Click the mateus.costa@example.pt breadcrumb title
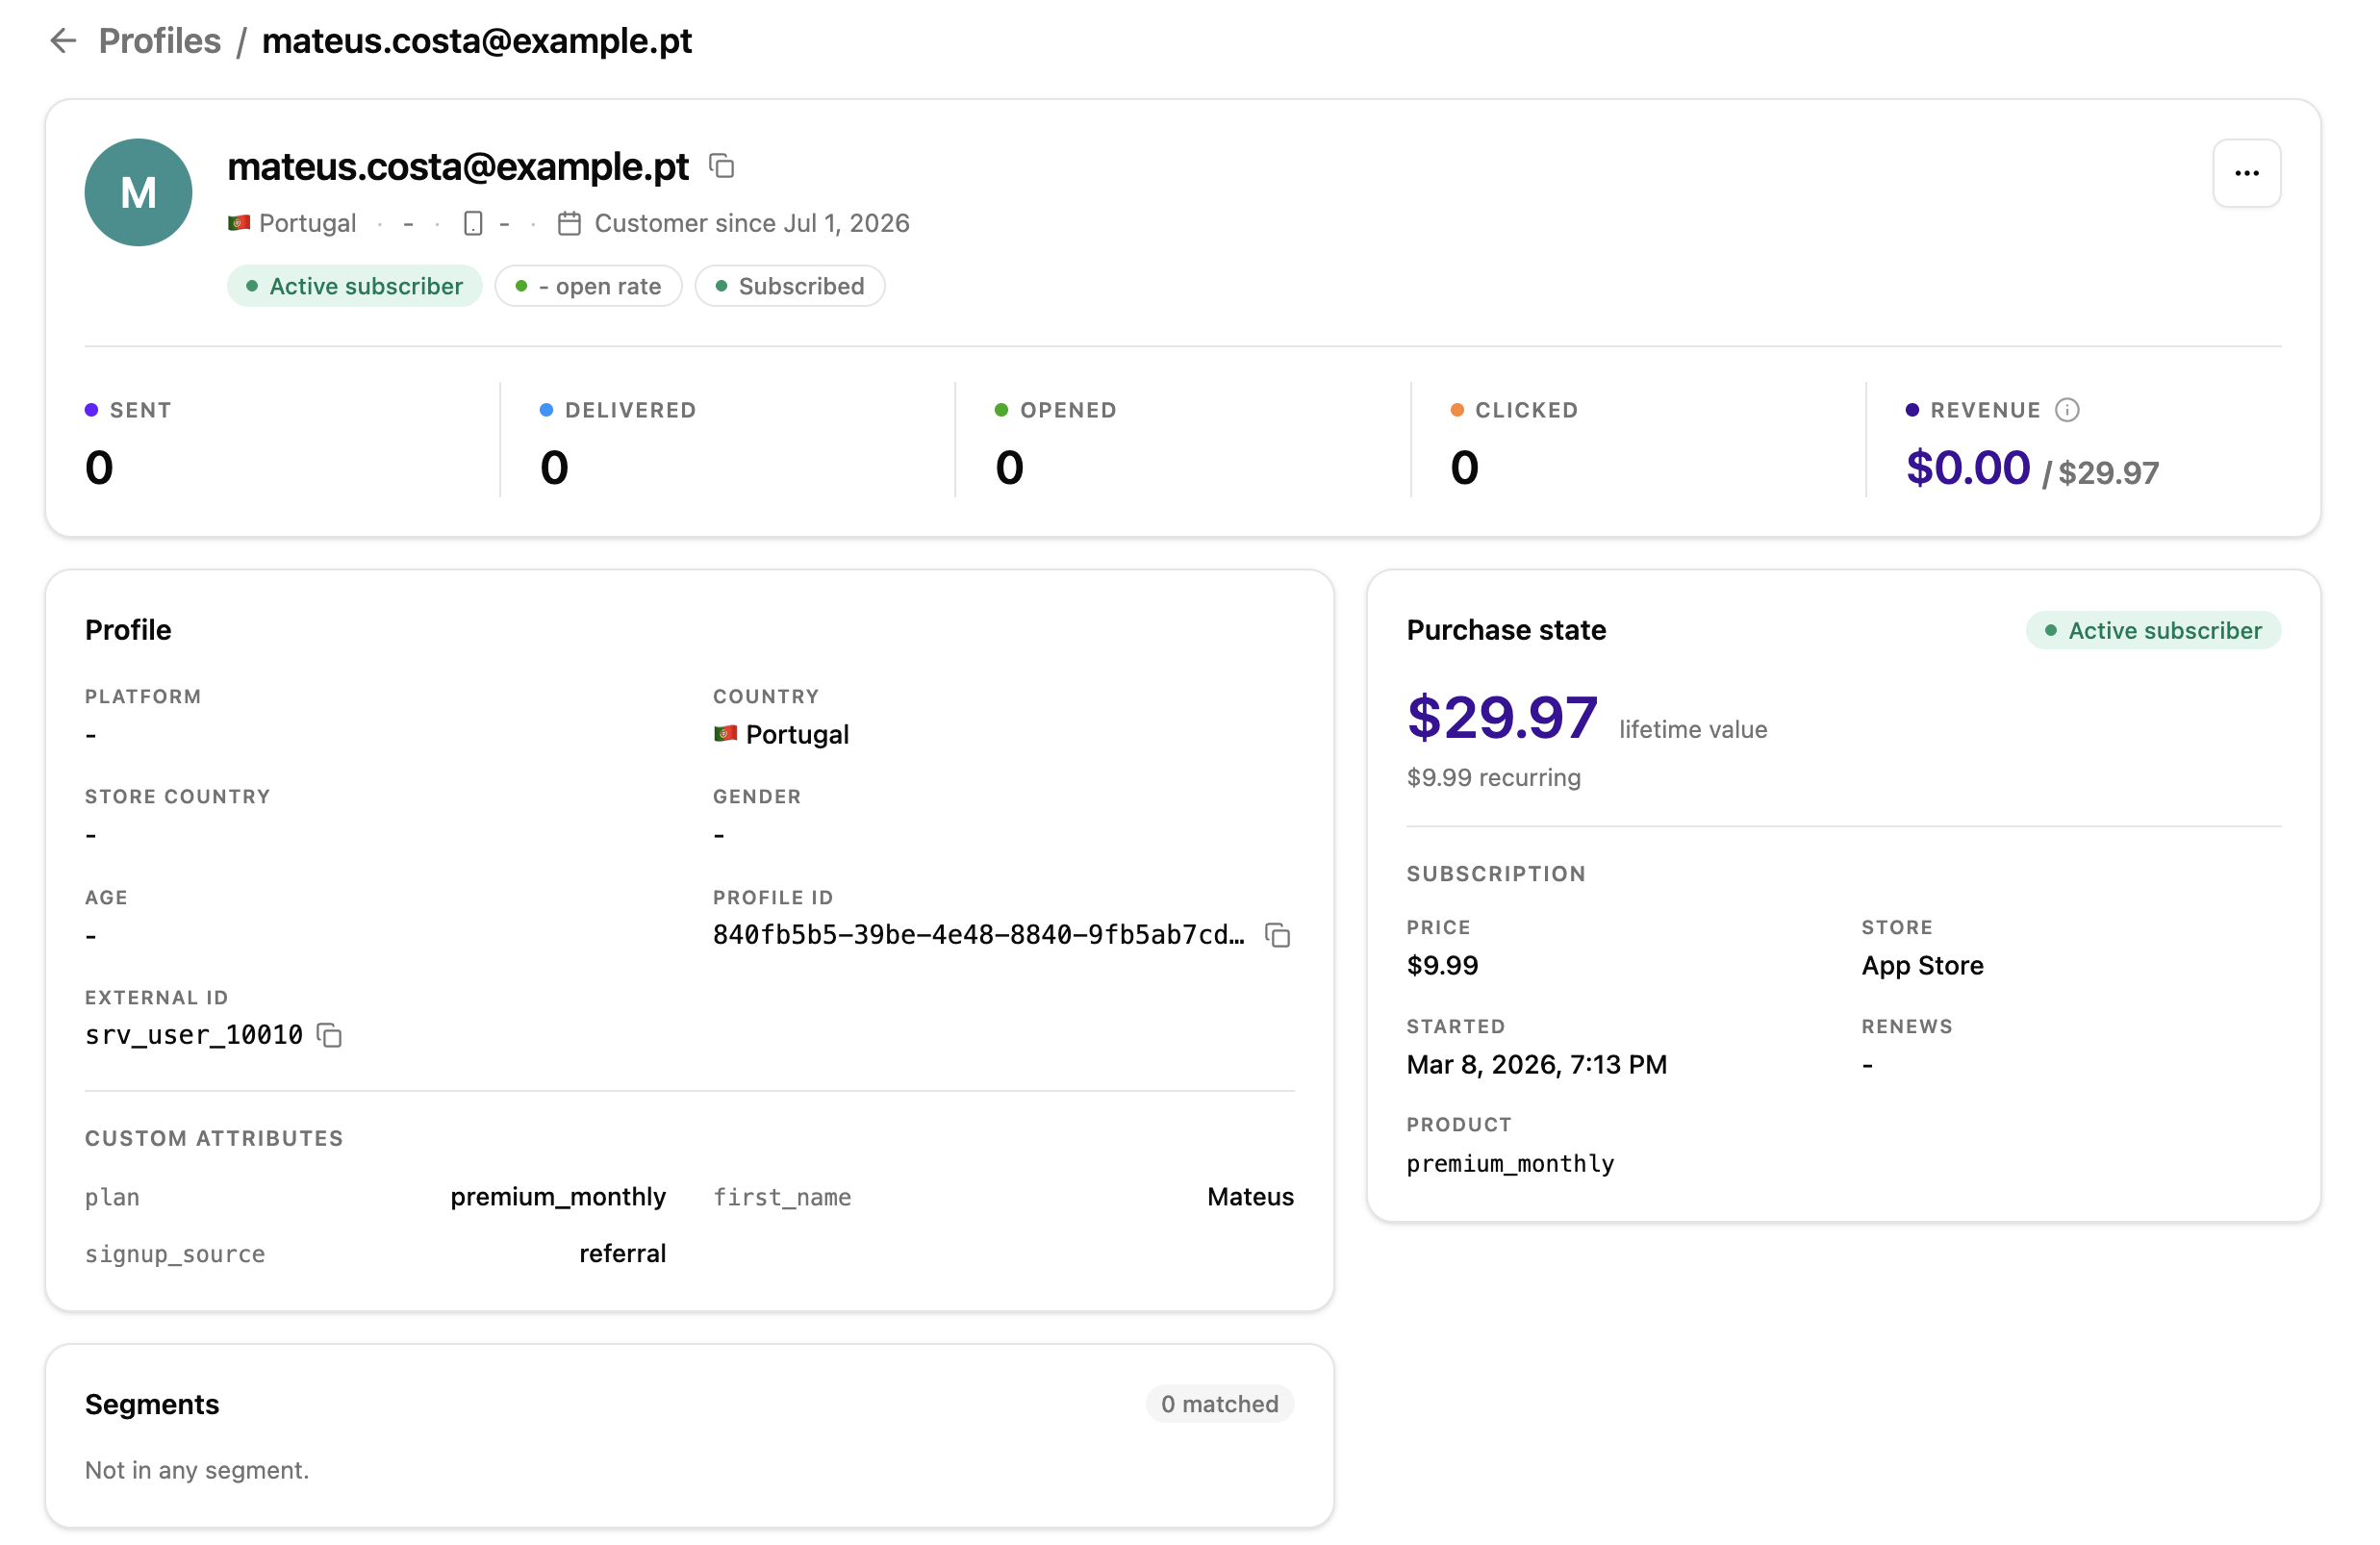The width and height of the screenshot is (2380, 1545). click(477, 41)
